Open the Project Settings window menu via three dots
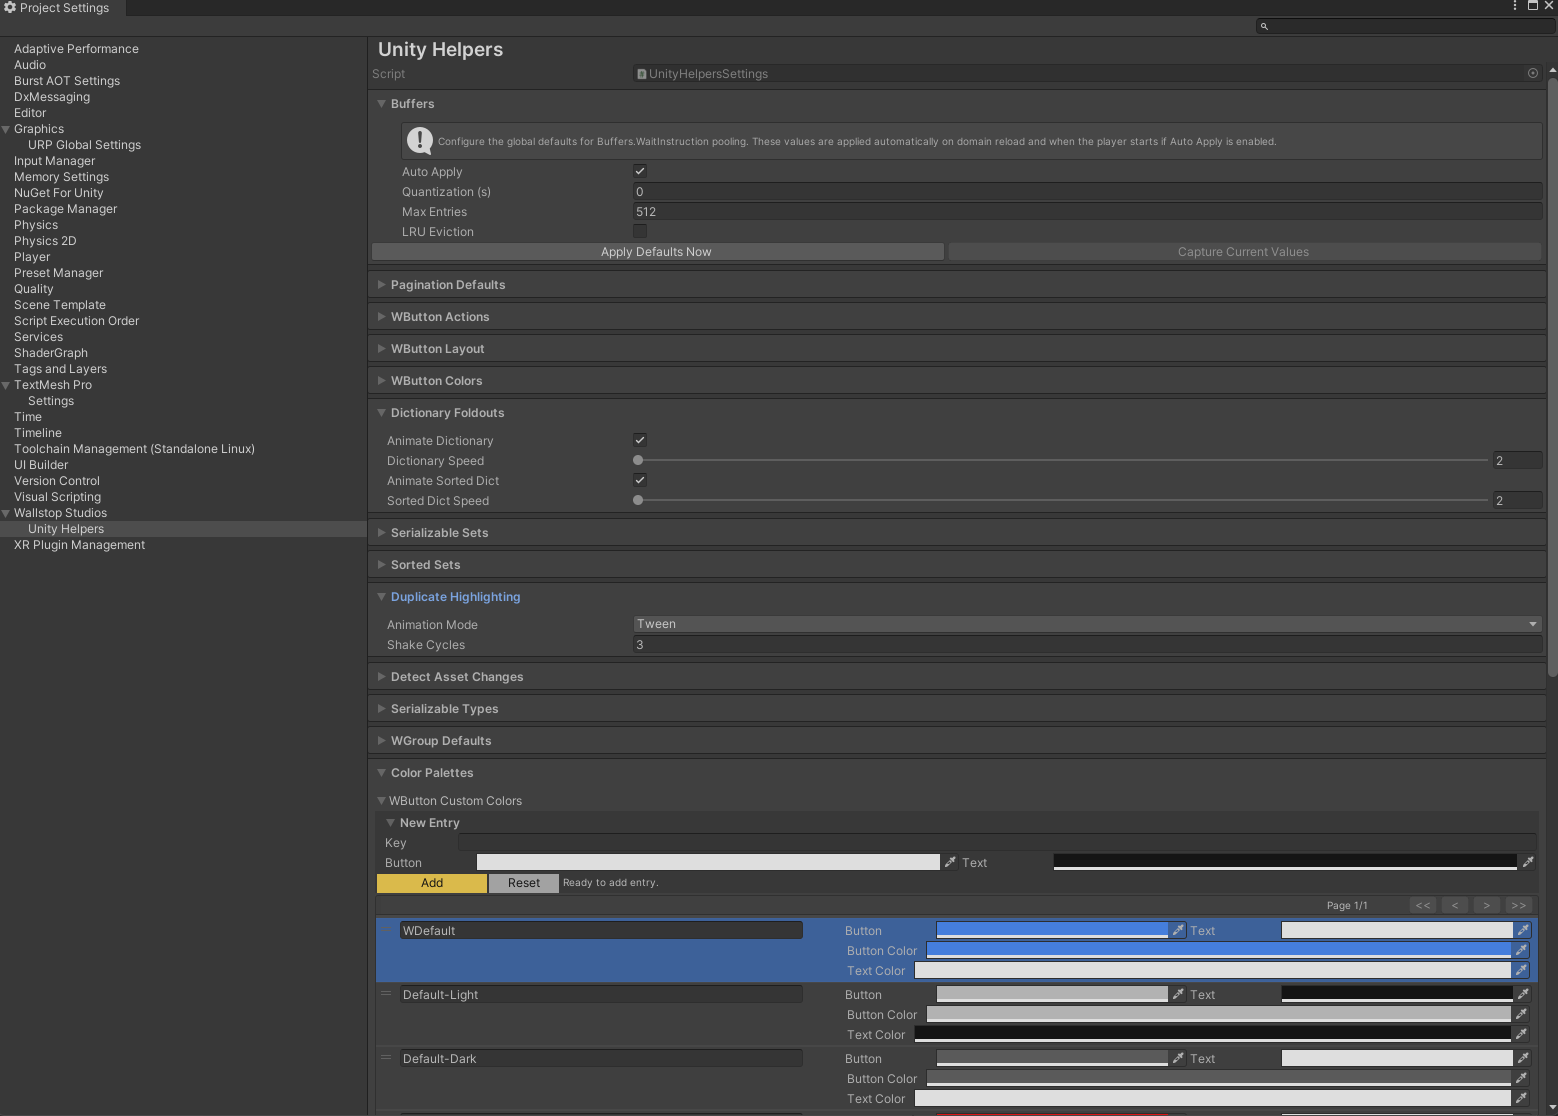The image size is (1558, 1116). [x=1514, y=6]
